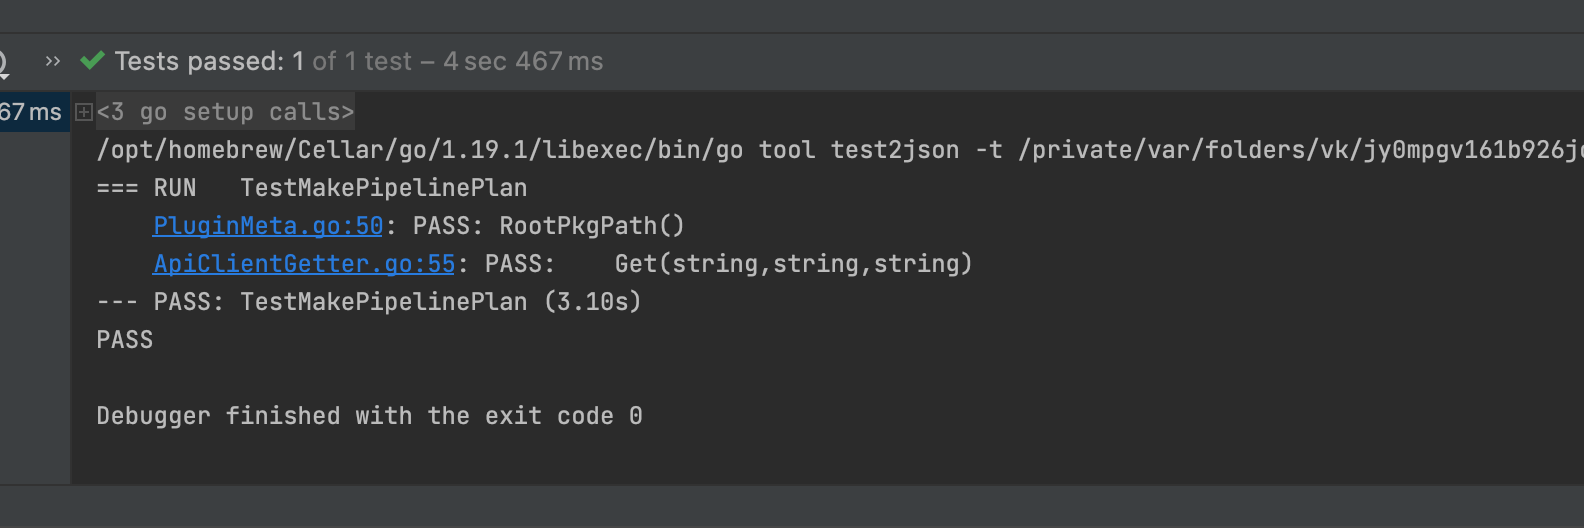The image size is (1584, 528).
Task: Click the empty console area below output
Action: 800,455
